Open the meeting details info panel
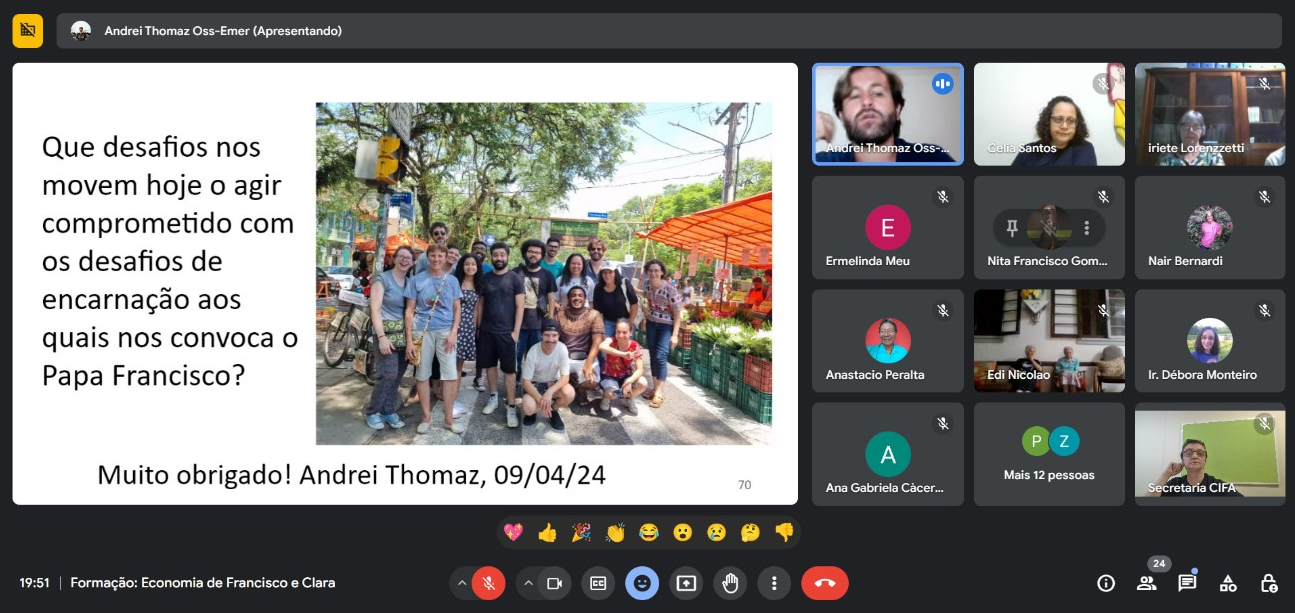The width and height of the screenshot is (1295, 613). pyautogui.click(x=1106, y=583)
